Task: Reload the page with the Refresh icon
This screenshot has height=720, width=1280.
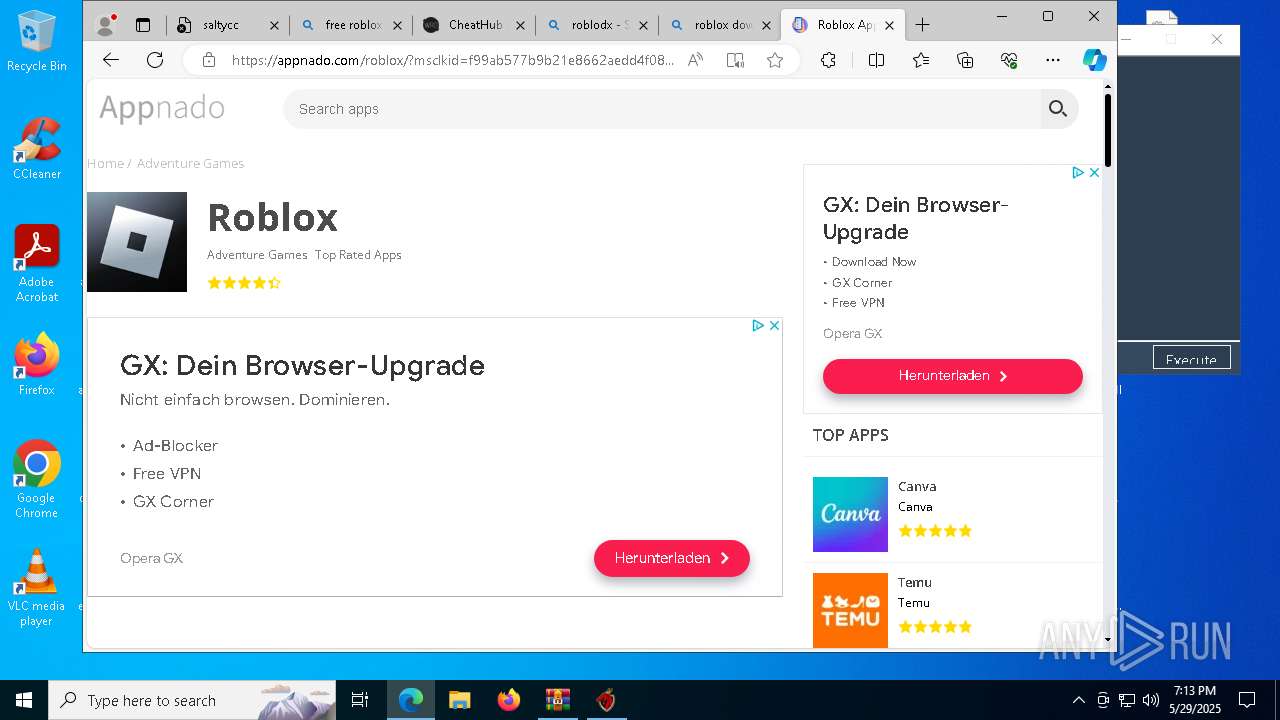Action: tap(155, 60)
